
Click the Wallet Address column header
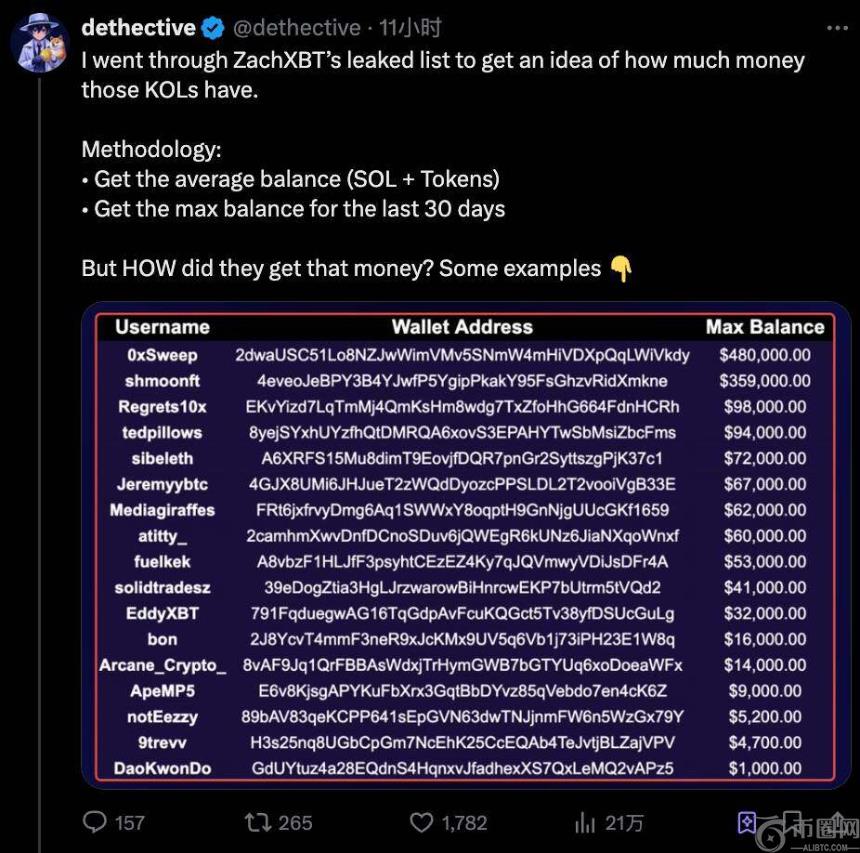pos(462,327)
